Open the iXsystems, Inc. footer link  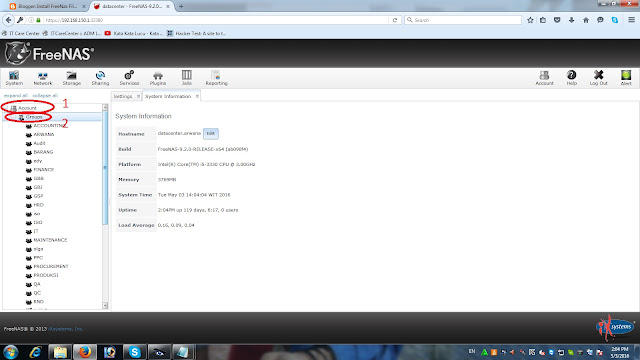pos(66,329)
